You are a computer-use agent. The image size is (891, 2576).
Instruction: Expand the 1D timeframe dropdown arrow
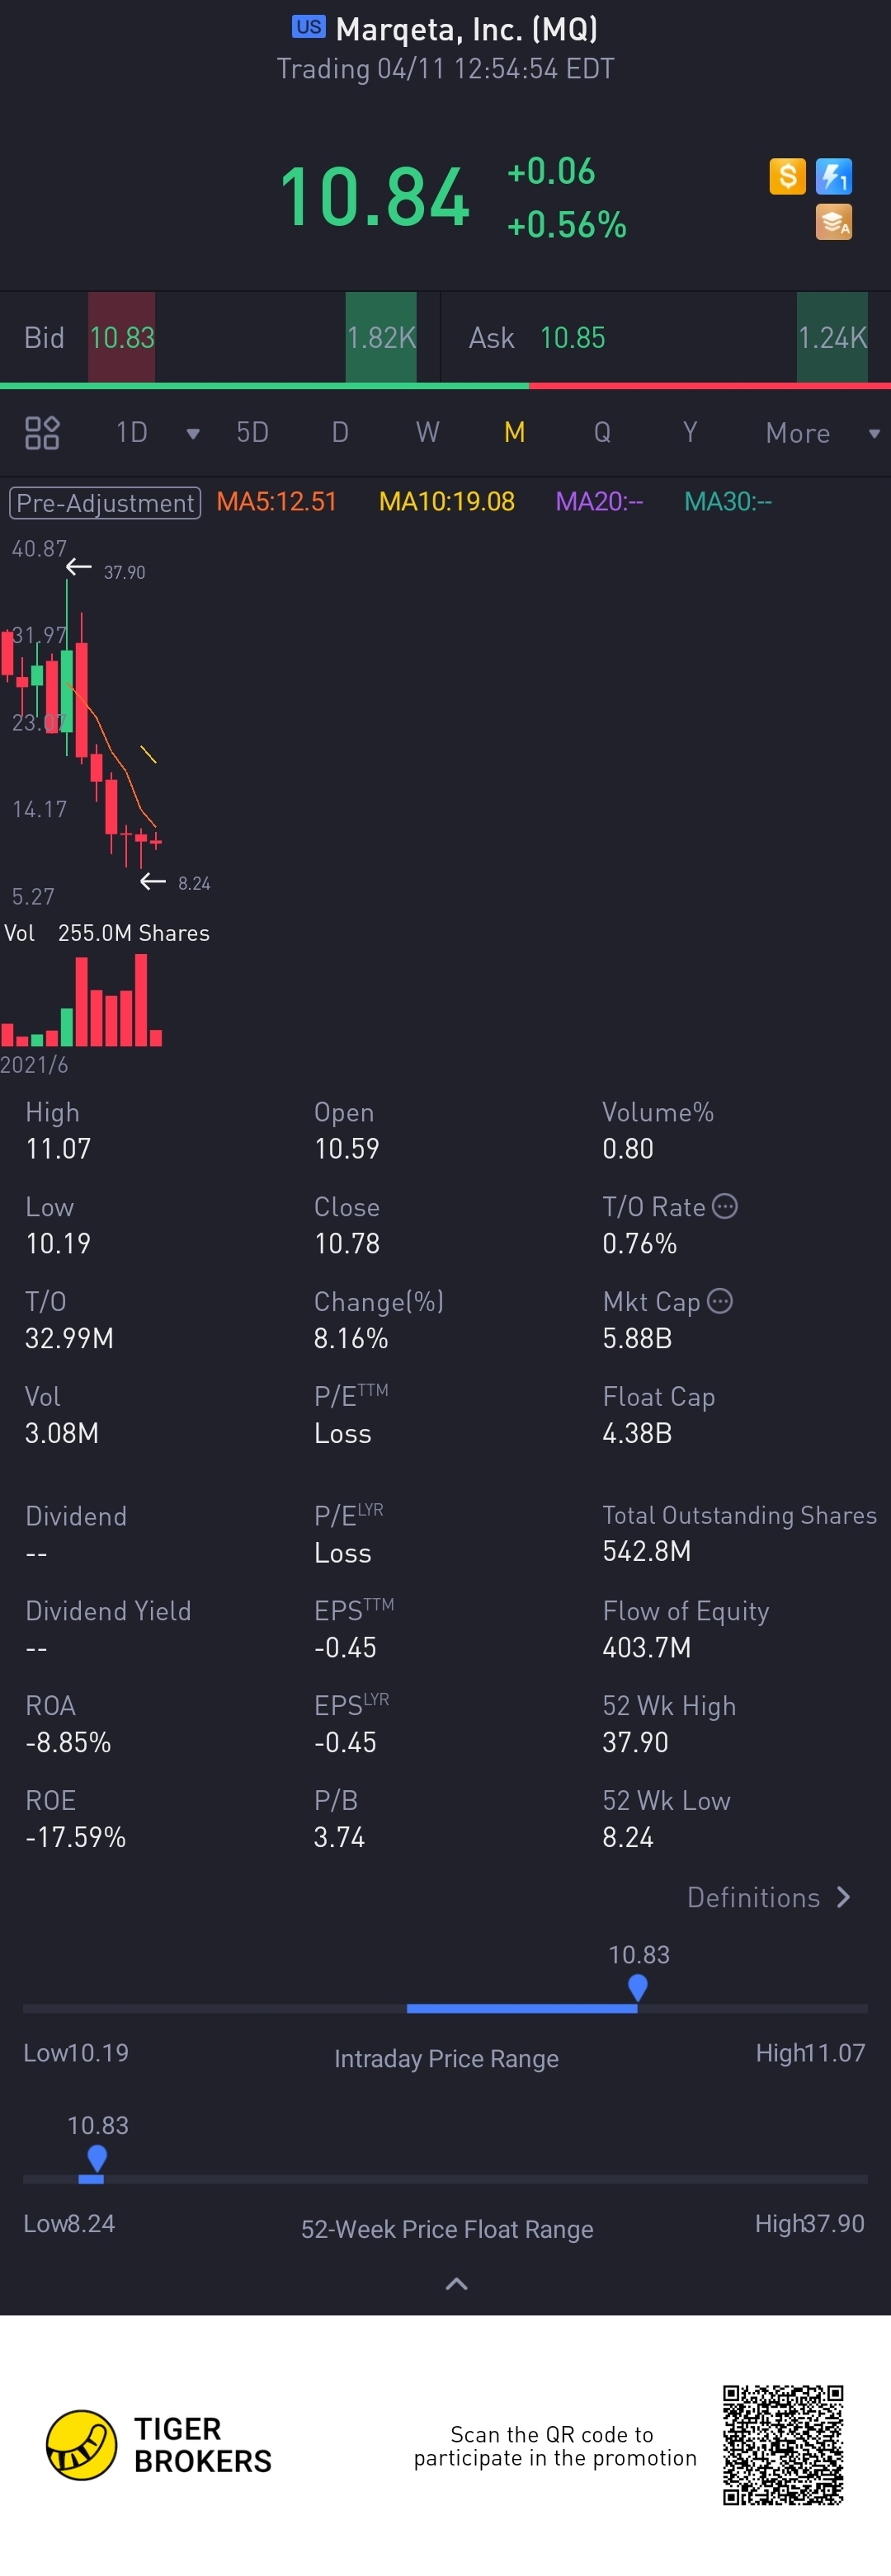point(193,433)
